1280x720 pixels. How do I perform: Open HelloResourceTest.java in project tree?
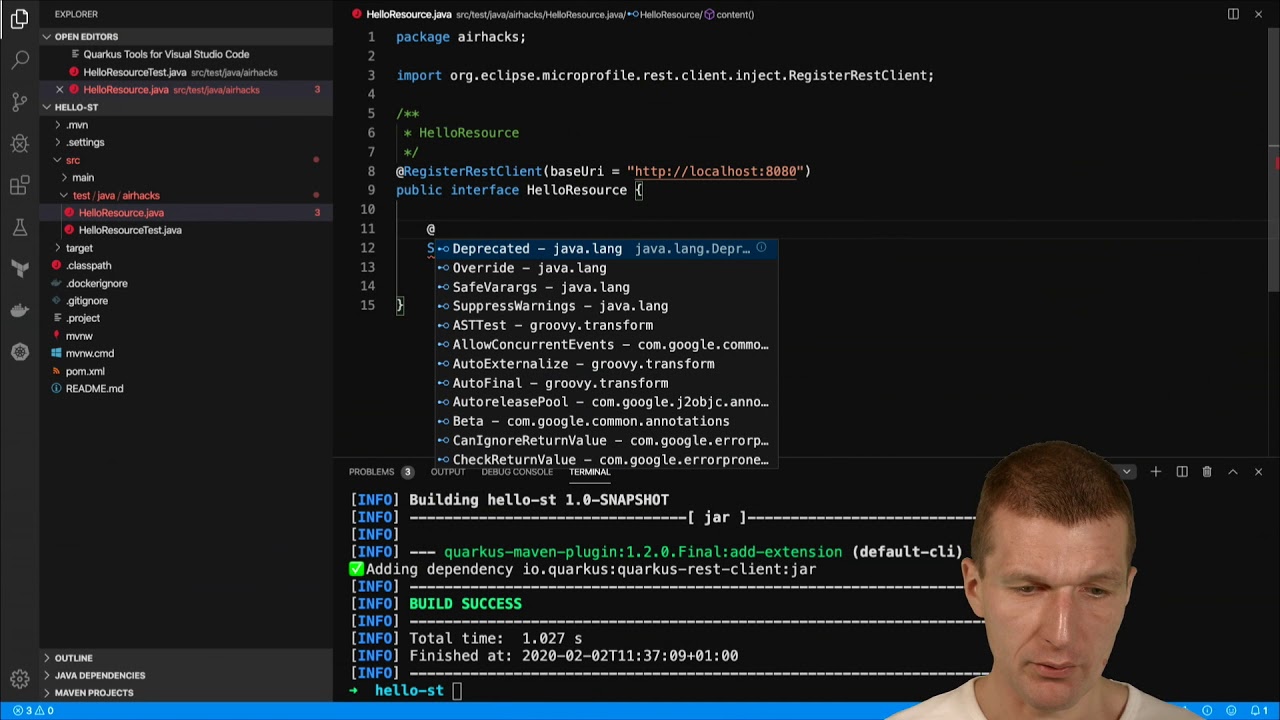pyautogui.click(x=130, y=230)
